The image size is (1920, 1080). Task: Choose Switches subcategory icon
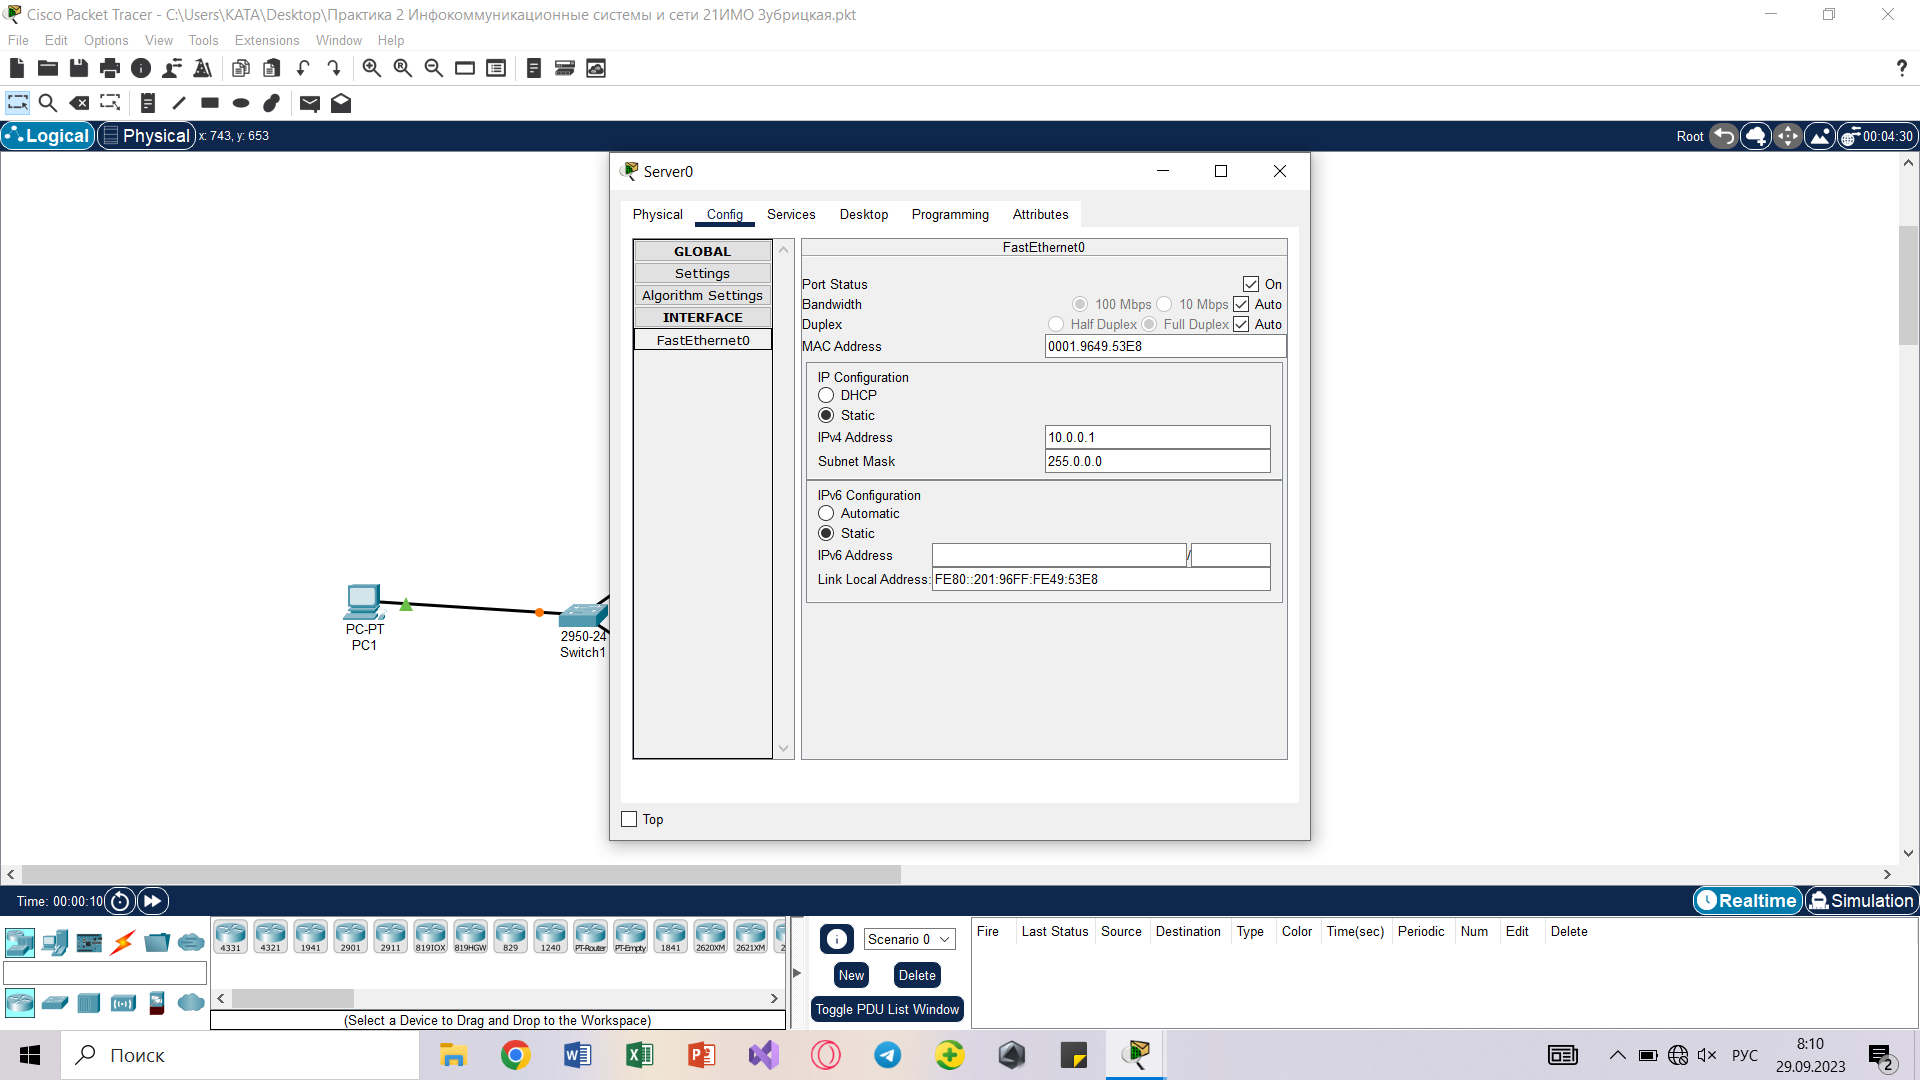[x=55, y=1002]
